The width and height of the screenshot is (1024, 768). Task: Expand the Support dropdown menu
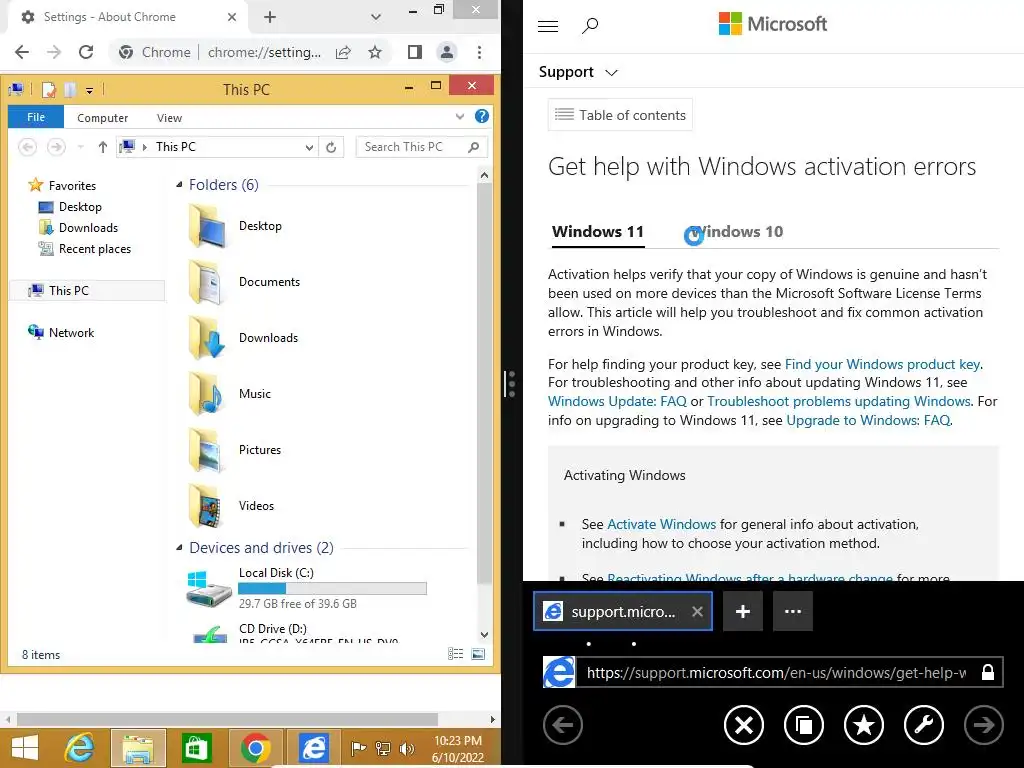(611, 72)
